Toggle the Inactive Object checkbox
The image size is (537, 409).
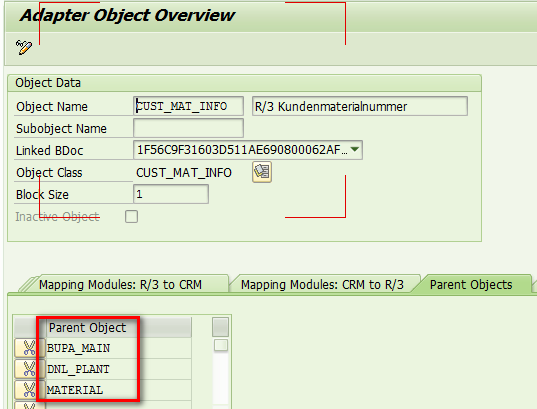(x=132, y=216)
